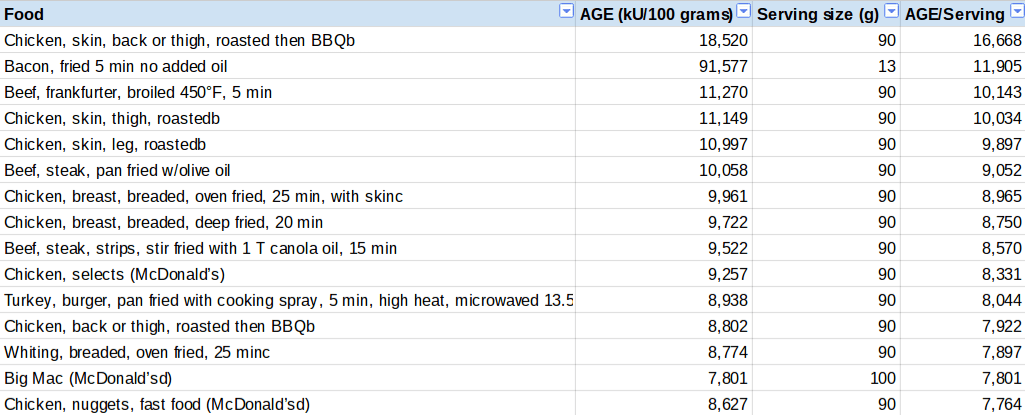This screenshot has width=1025, height=415.
Task: Select AGE value 9,522
Action: [664, 248]
